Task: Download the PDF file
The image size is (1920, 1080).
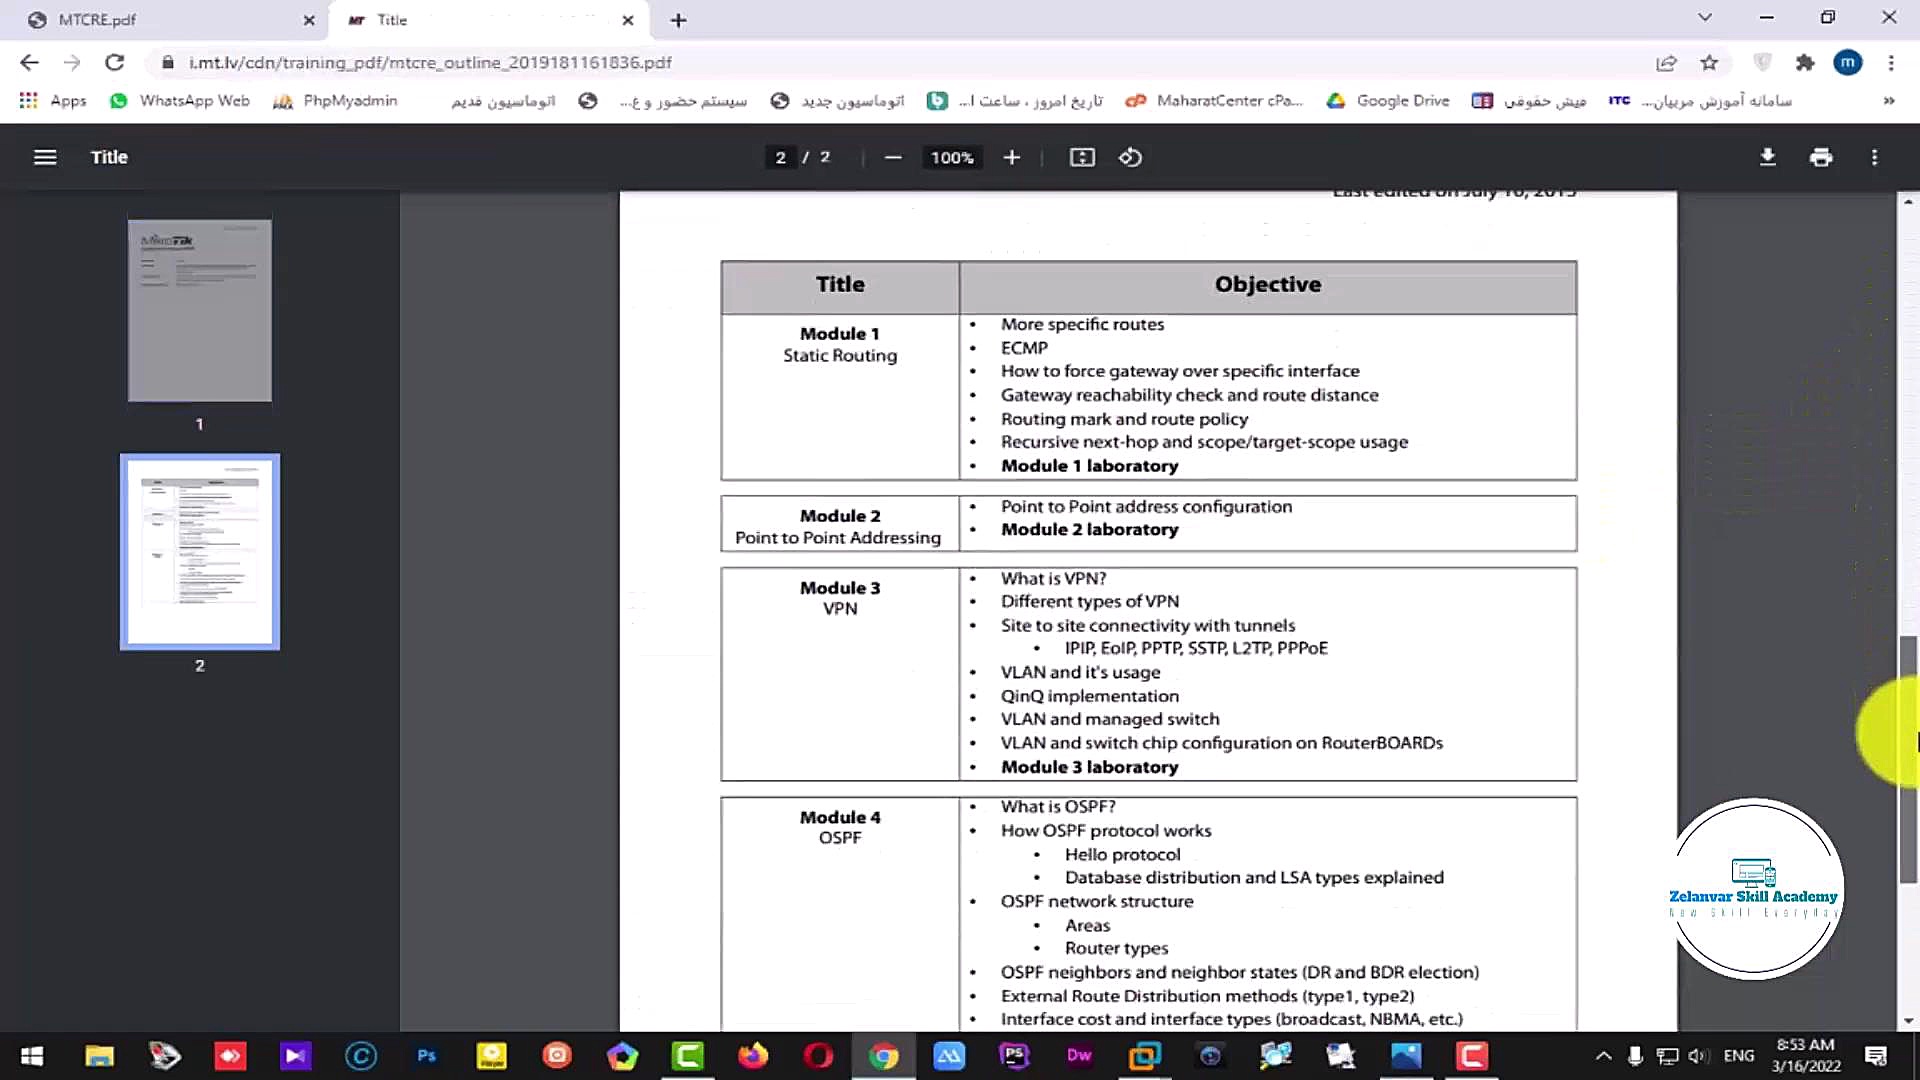Action: click(x=1768, y=157)
